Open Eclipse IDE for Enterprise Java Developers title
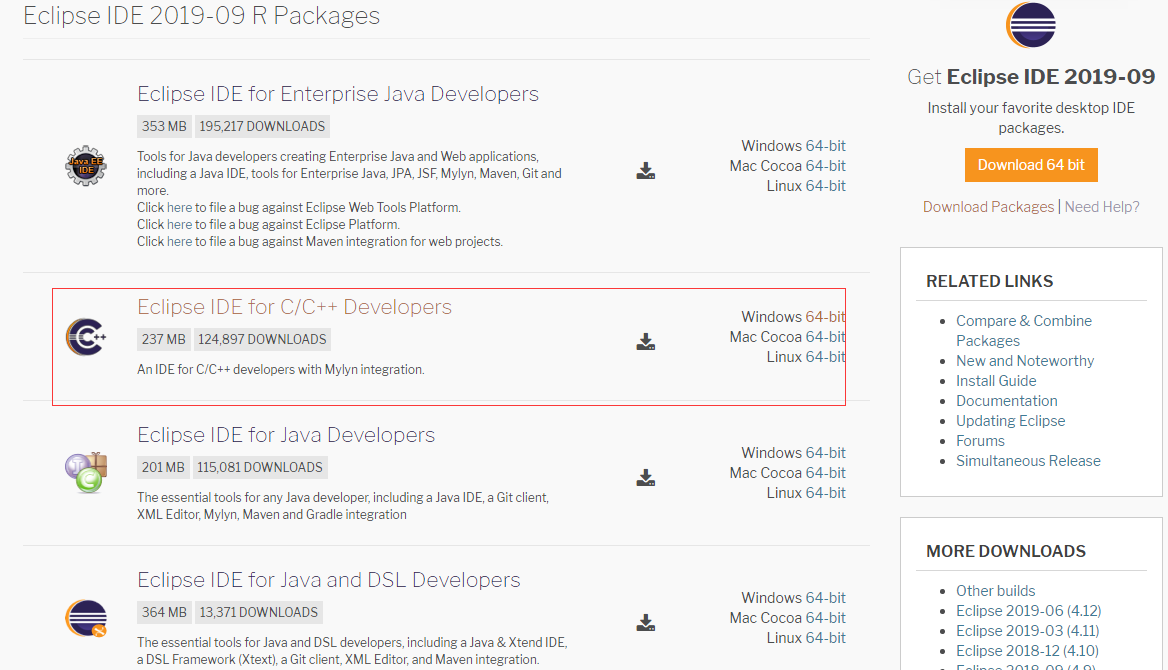This screenshot has width=1168, height=670. click(337, 94)
